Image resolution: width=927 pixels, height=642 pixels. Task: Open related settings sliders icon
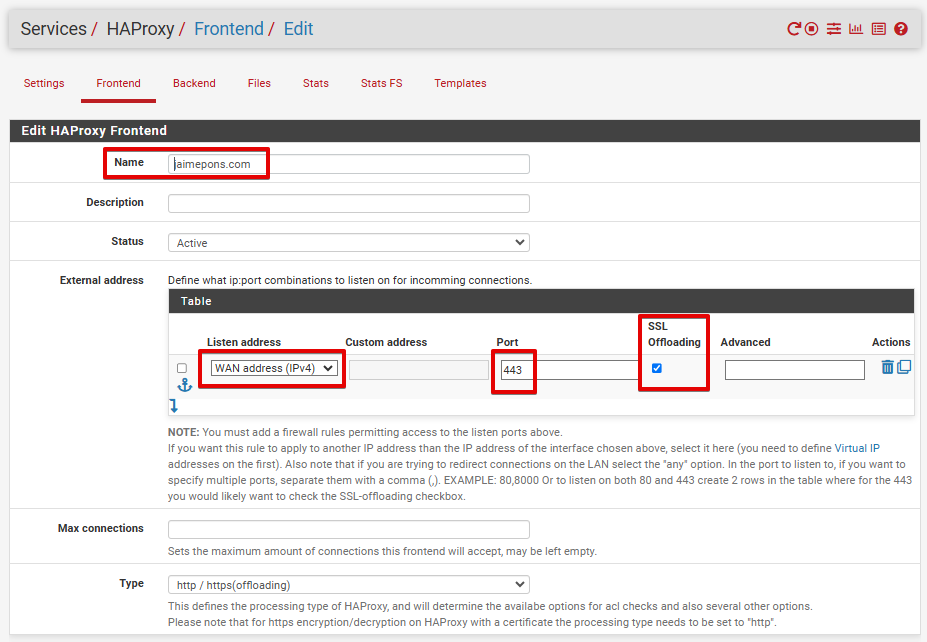(834, 29)
